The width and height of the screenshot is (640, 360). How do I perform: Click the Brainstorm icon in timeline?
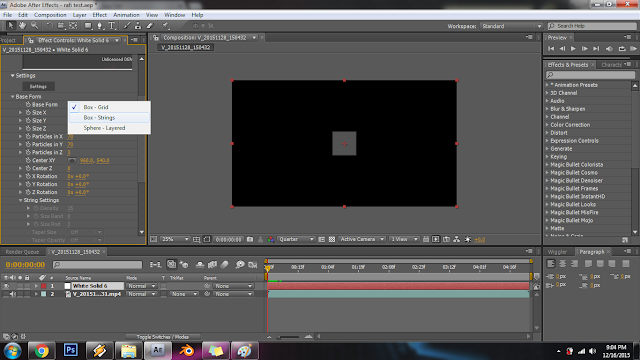coord(240,264)
